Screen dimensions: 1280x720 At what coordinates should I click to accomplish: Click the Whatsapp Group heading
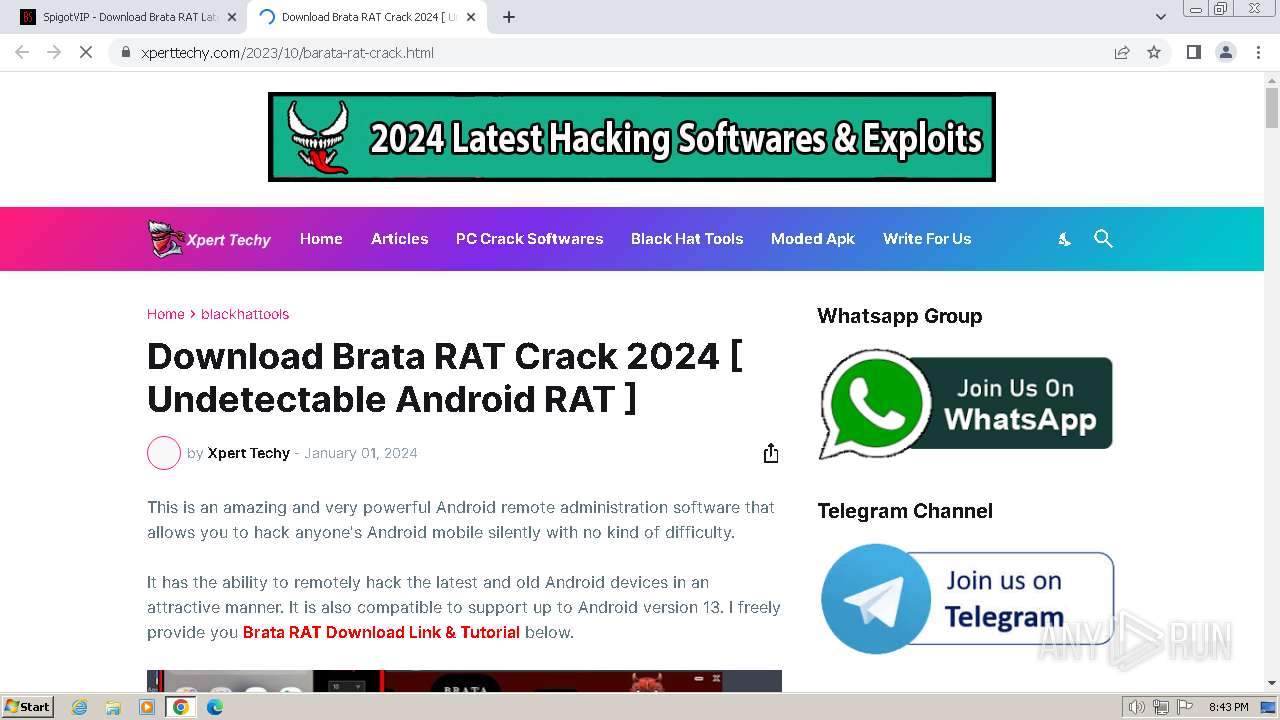tap(899, 316)
